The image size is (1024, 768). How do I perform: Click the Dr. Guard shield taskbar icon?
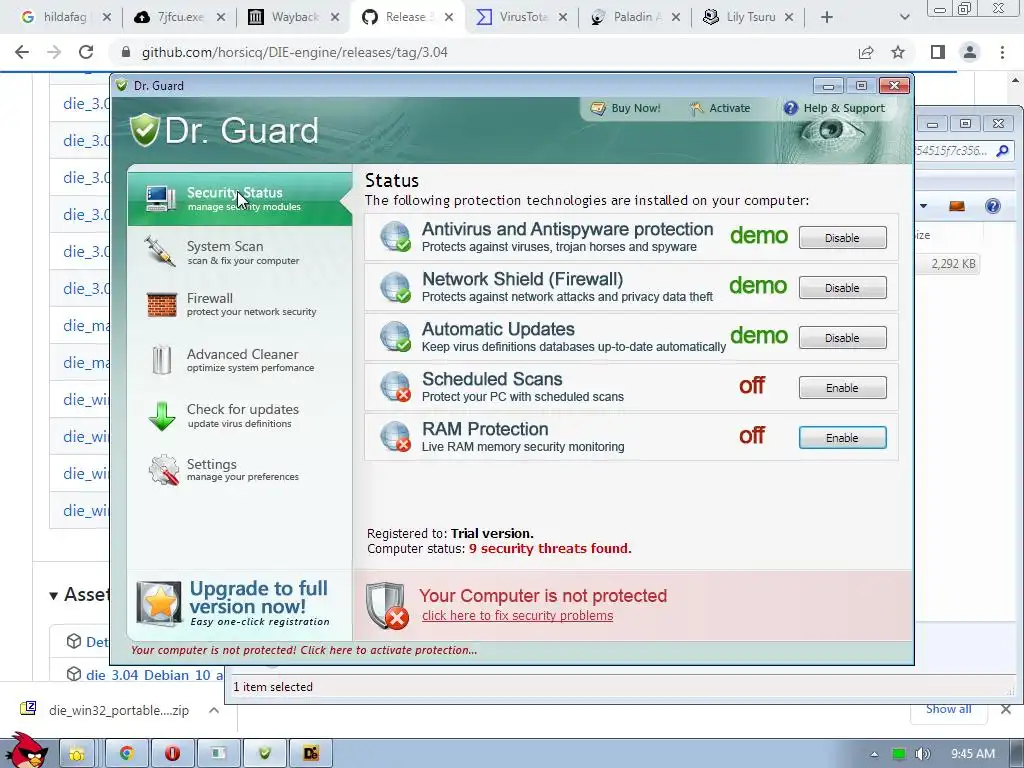click(x=264, y=753)
